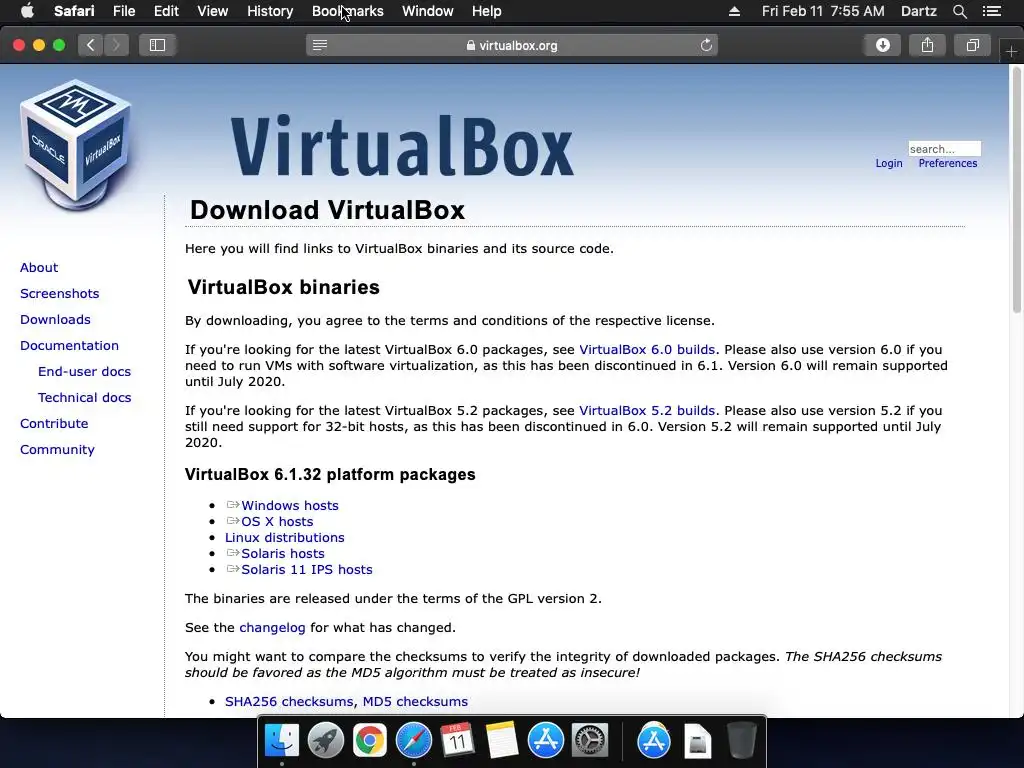Open Linux distributions link
Image resolution: width=1024 pixels, height=768 pixels.
coord(284,537)
